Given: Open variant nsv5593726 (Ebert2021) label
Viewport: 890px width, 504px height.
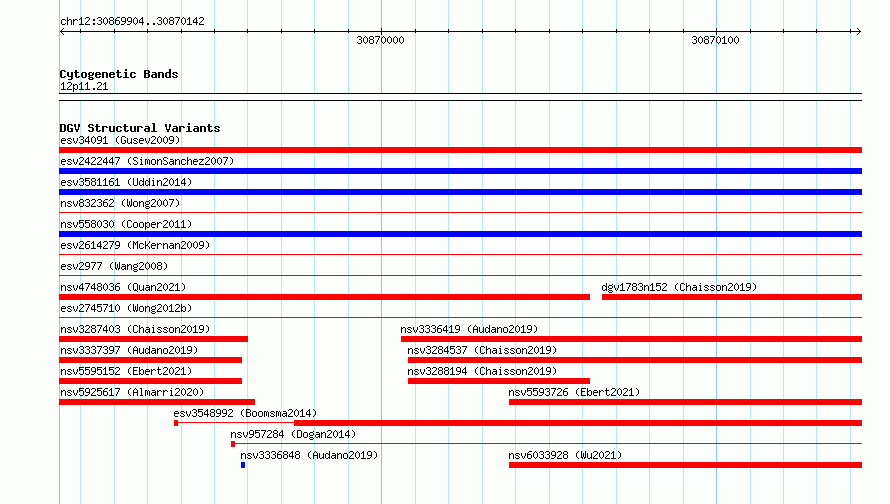Looking at the screenshot, I should coord(574,392).
